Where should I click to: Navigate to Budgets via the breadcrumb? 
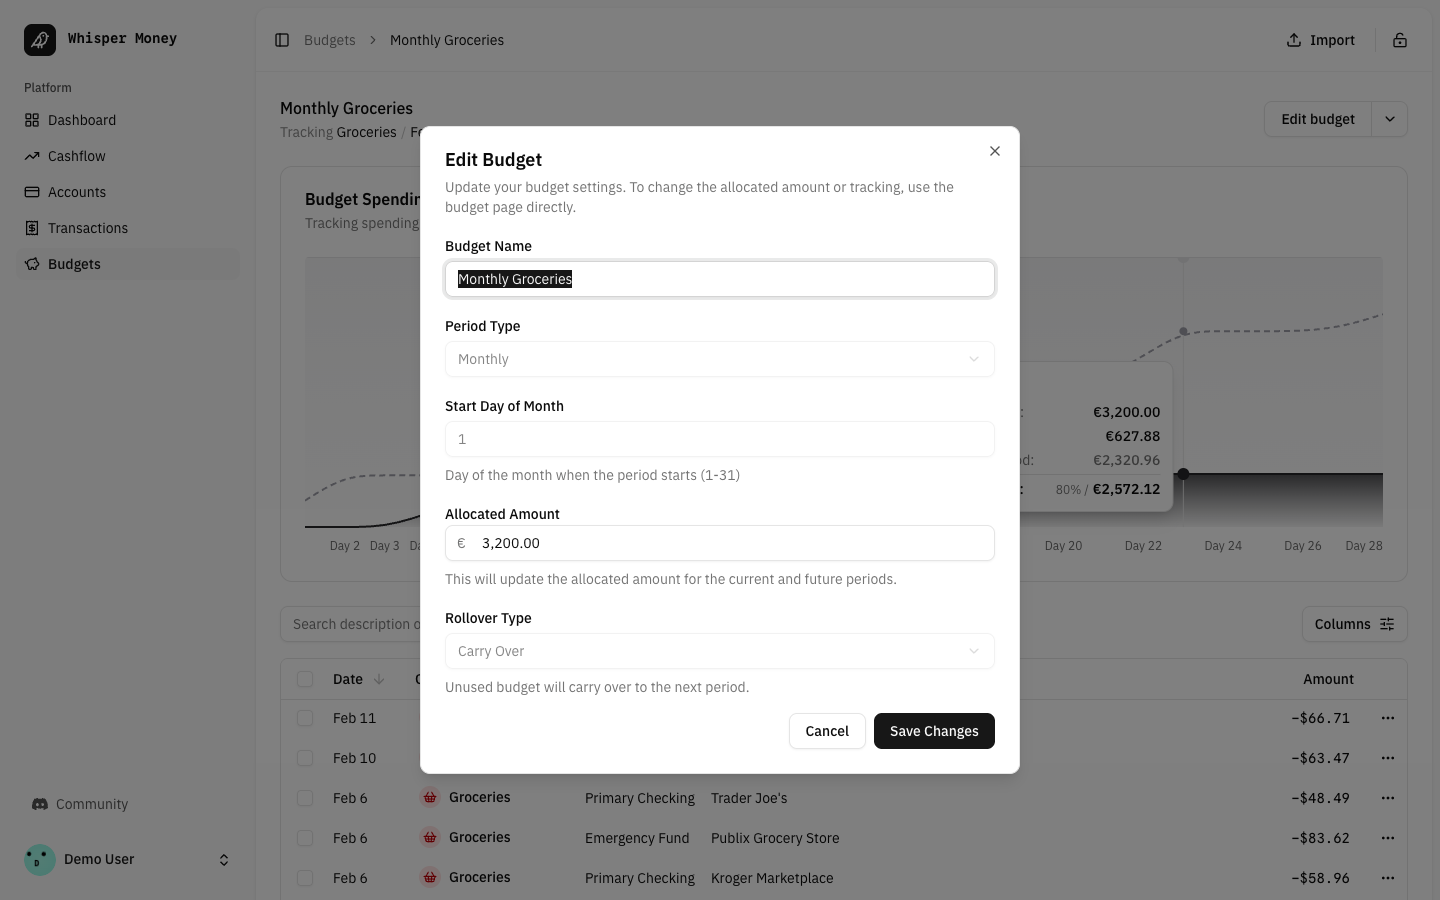click(x=330, y=40)
